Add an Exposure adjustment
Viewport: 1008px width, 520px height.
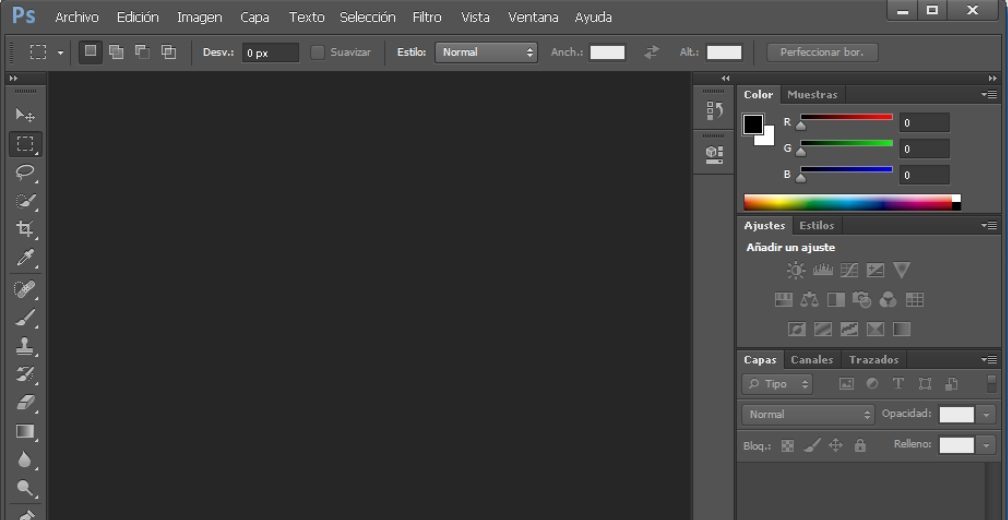pos(875,270)
